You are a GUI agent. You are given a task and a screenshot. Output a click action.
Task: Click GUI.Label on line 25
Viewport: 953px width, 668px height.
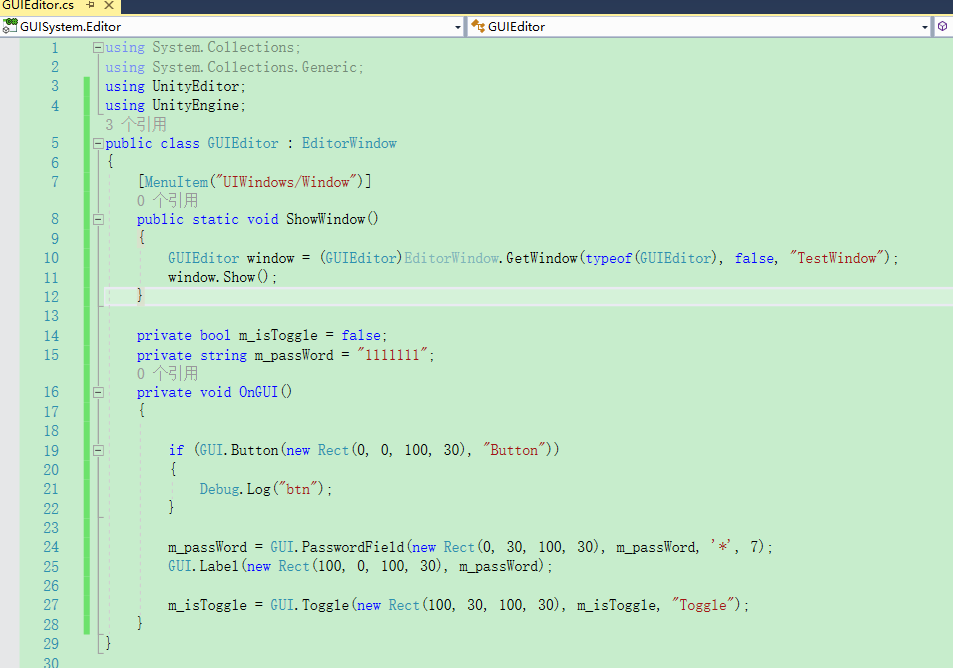coord(204,566)
